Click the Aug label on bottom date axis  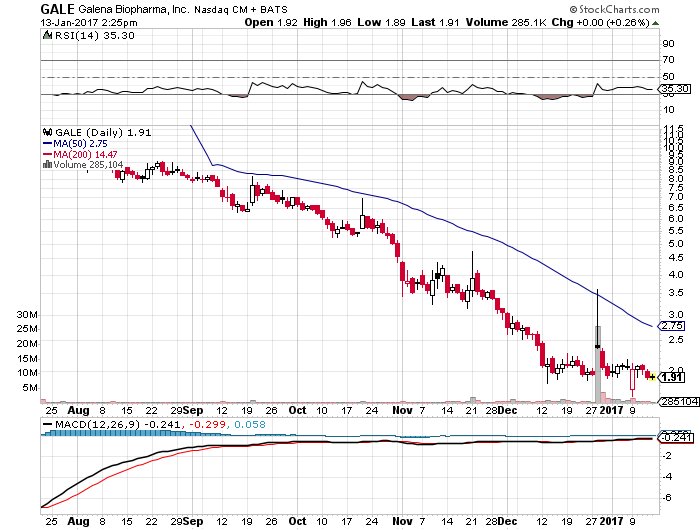coord(78,521)
